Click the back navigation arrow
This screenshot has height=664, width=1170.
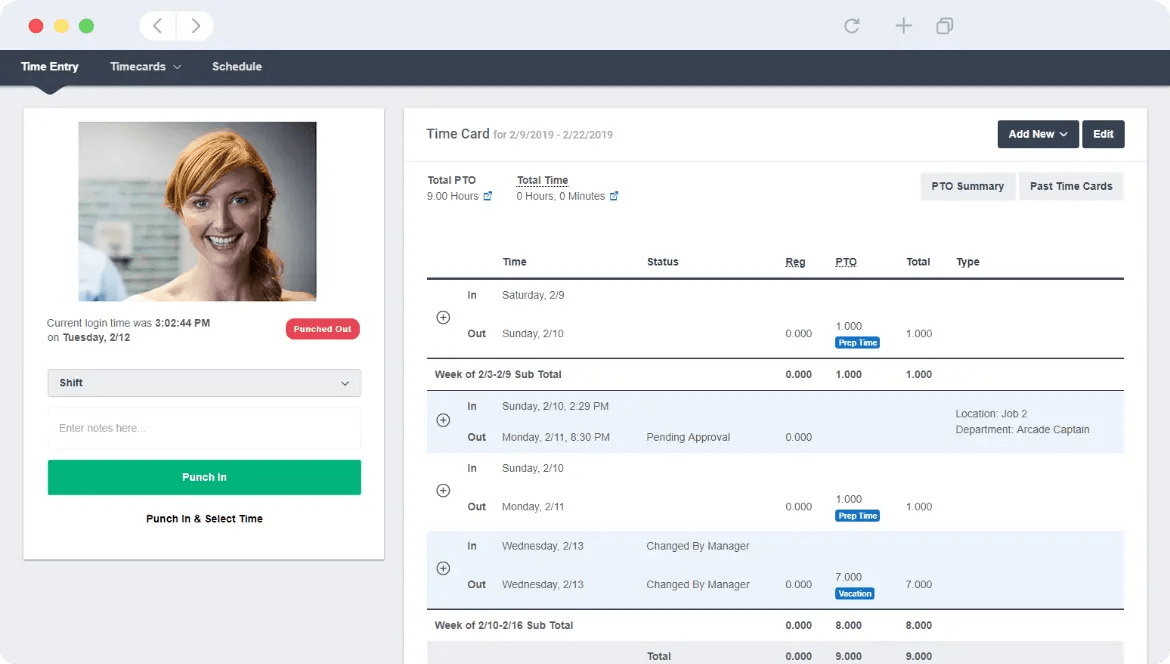157,26
